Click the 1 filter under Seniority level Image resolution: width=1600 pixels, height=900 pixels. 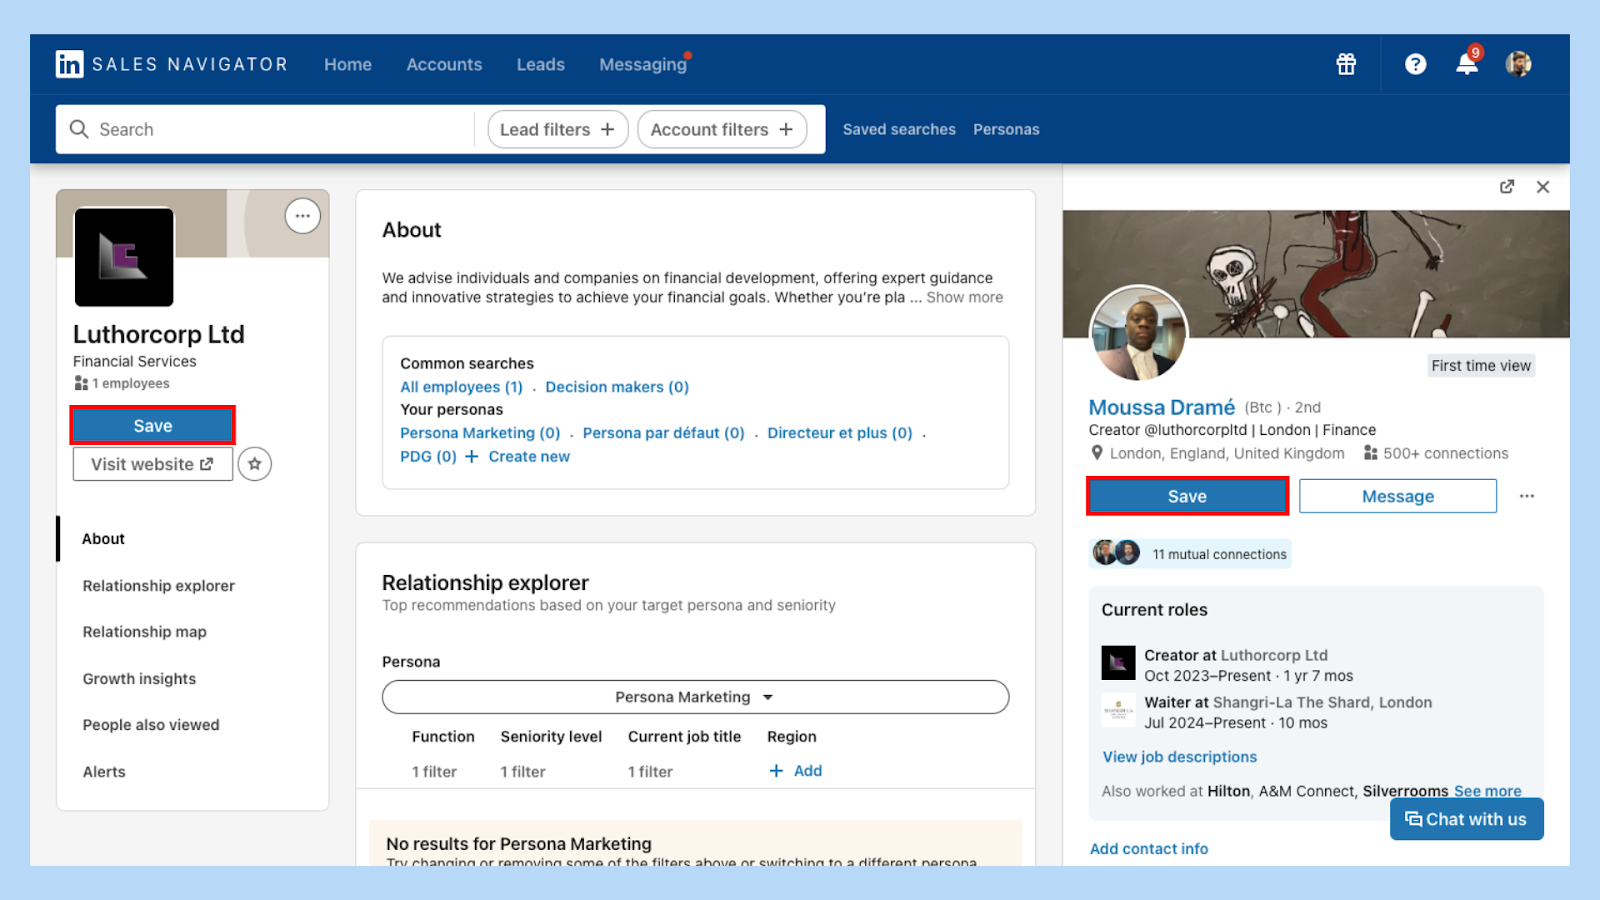pyautogui.click(x=523, y=772)
